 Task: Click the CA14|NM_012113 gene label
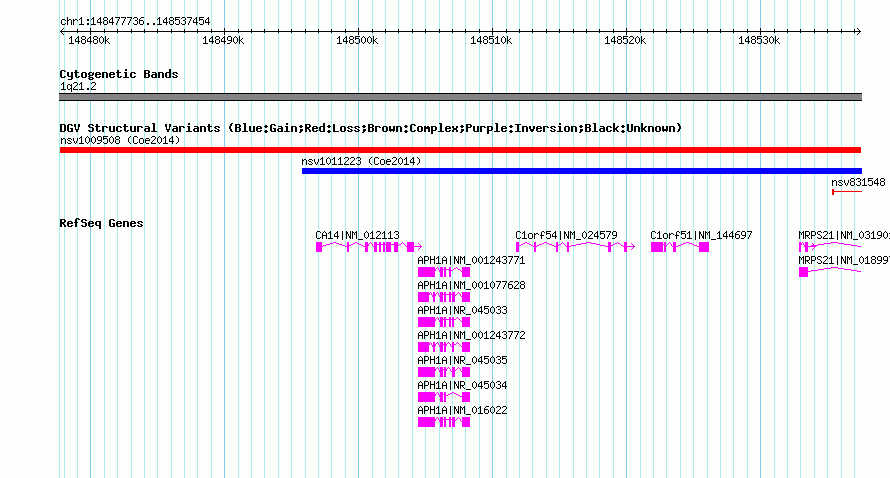[358, 235]
